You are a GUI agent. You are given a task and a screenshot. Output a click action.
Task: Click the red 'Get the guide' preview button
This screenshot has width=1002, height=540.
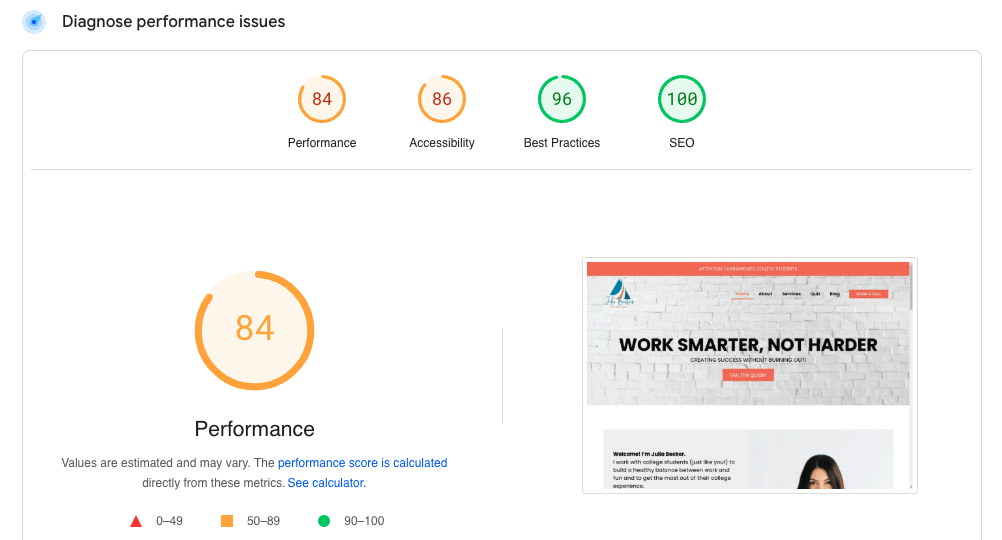tap(748, 375)
